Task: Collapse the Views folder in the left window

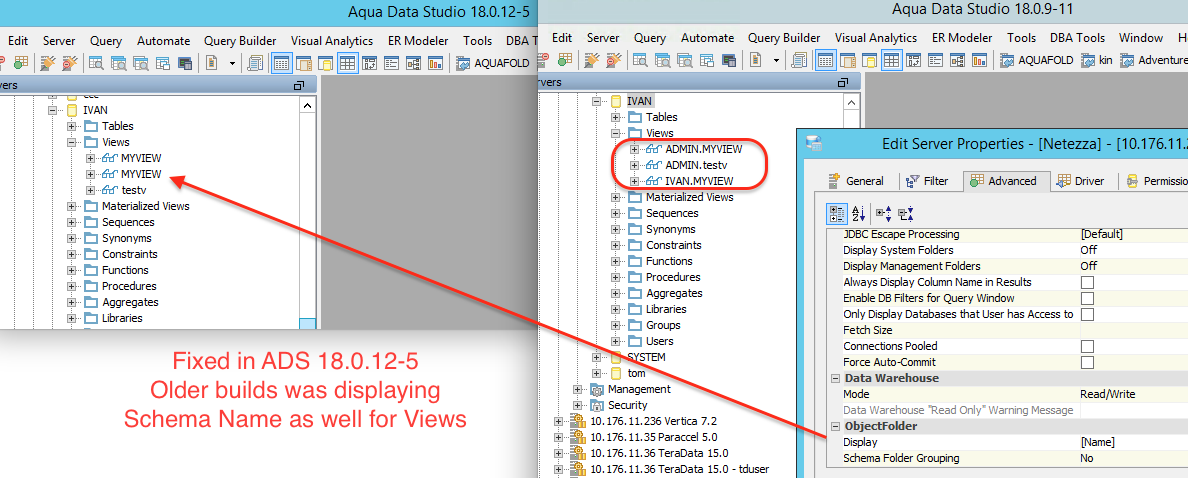Action: [71, 142]
